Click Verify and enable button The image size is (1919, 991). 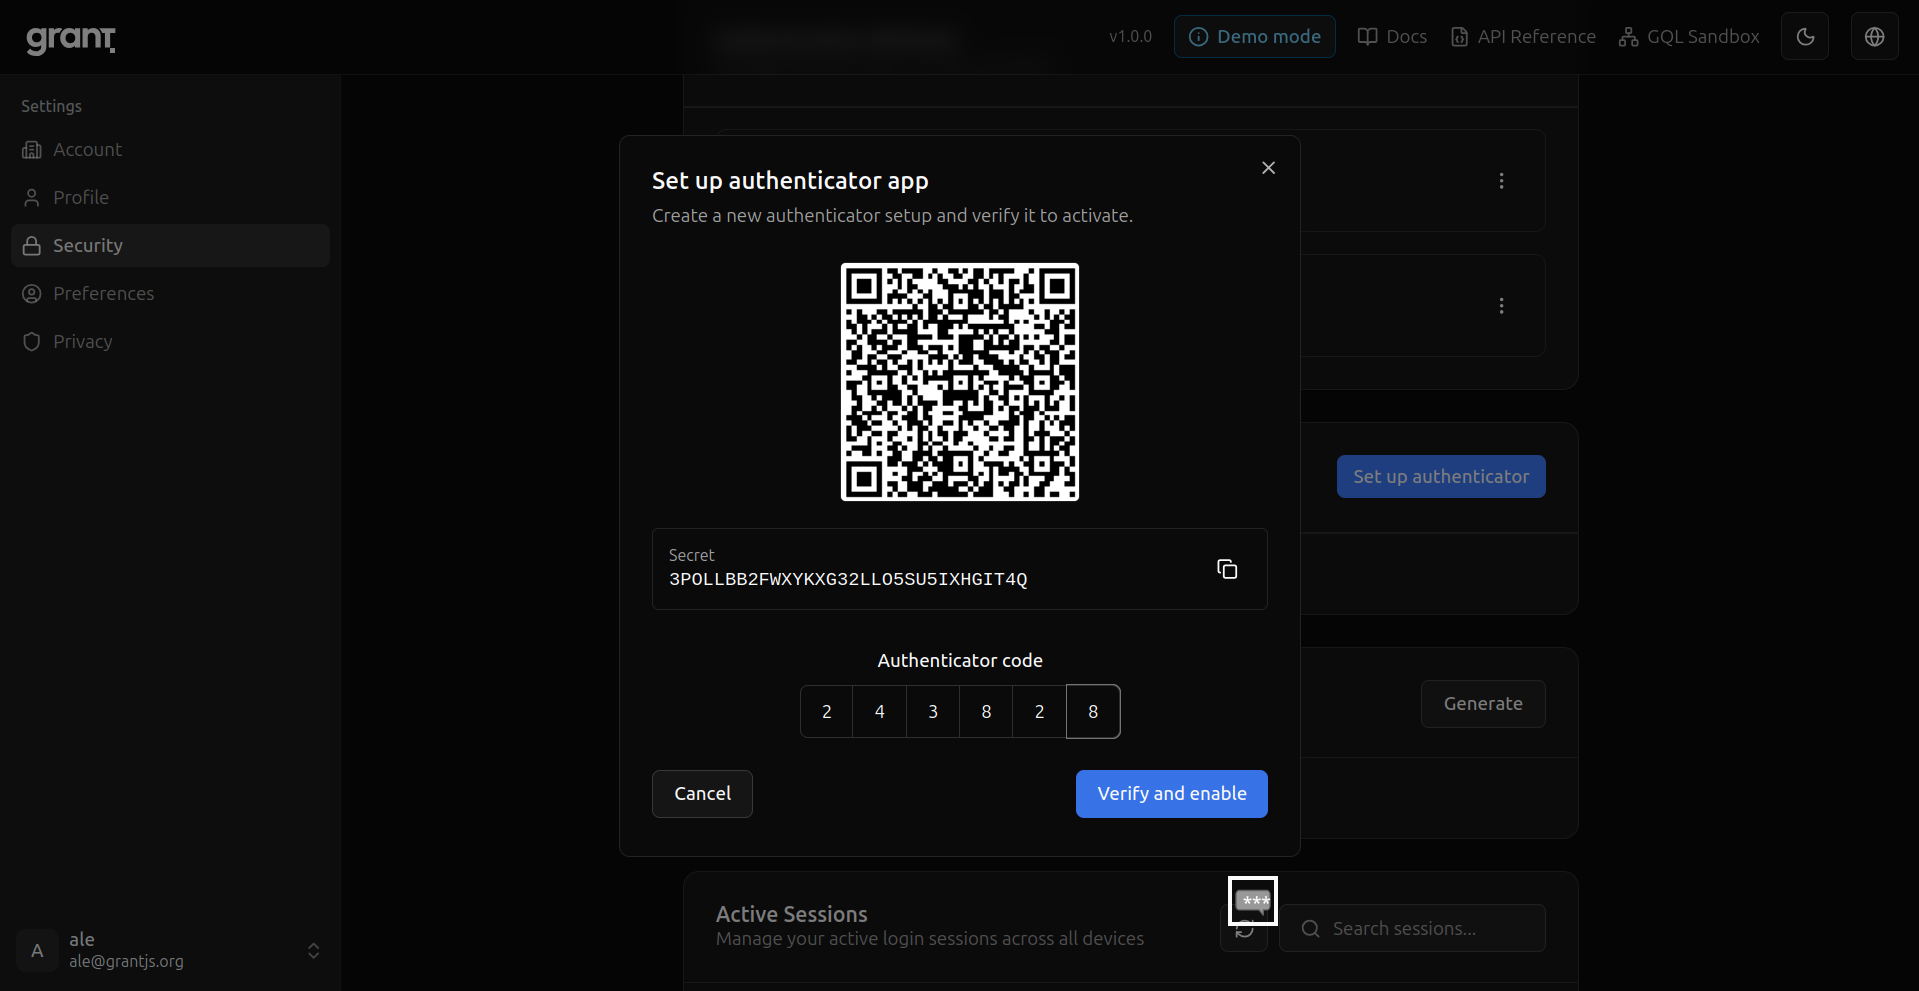click(x=1172, y=794)
